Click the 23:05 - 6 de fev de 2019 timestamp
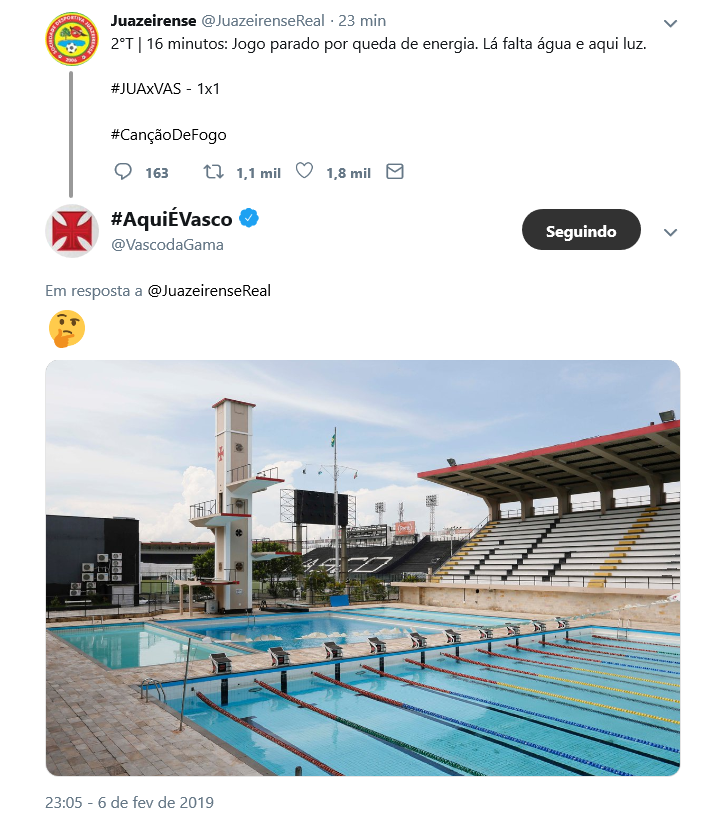 [x=129, y=802]
